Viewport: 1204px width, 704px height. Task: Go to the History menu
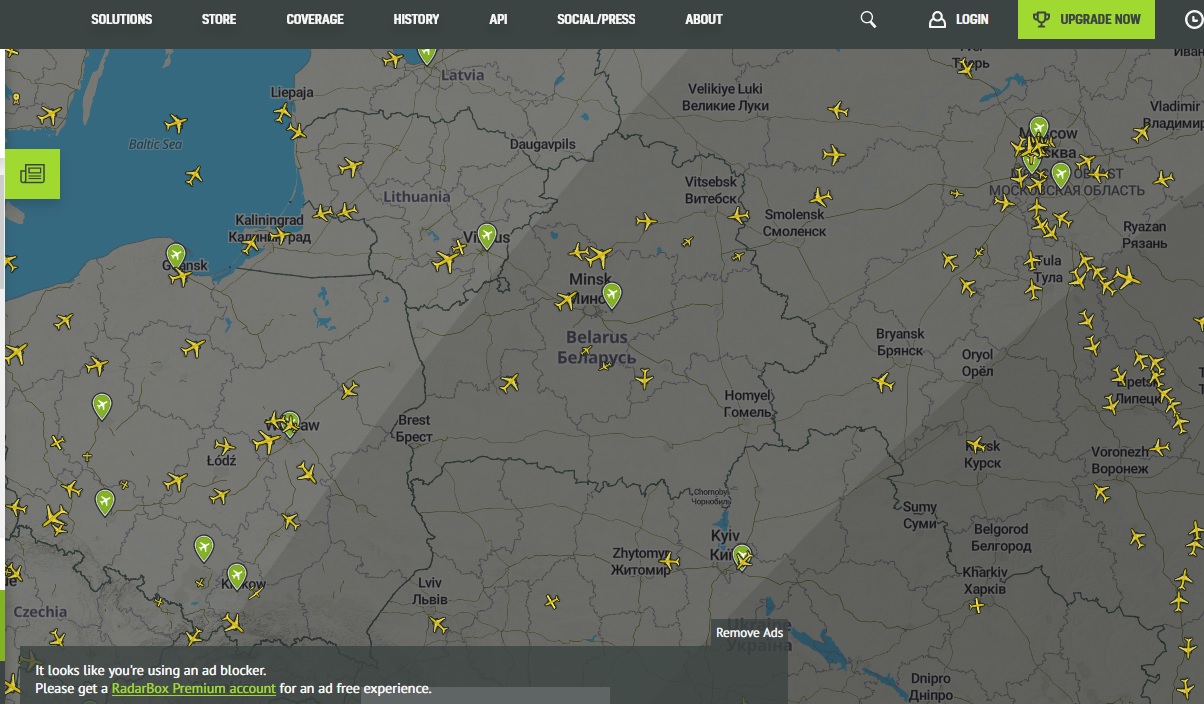pos(416,19)
